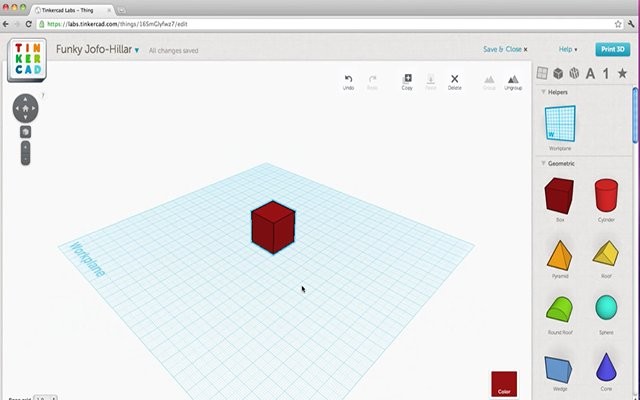Pick the Pyramid shape
Screen dimensions: 640x400
(559, 253)
